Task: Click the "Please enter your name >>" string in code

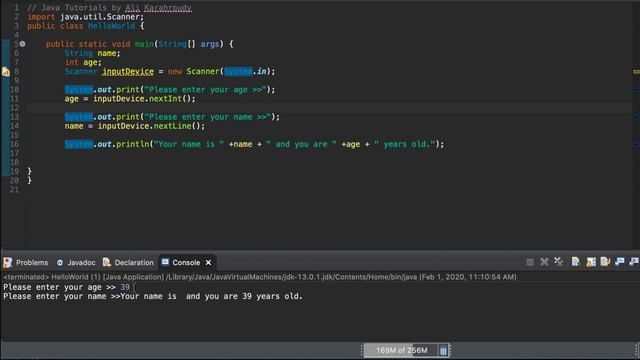Action: pos(208,117)
